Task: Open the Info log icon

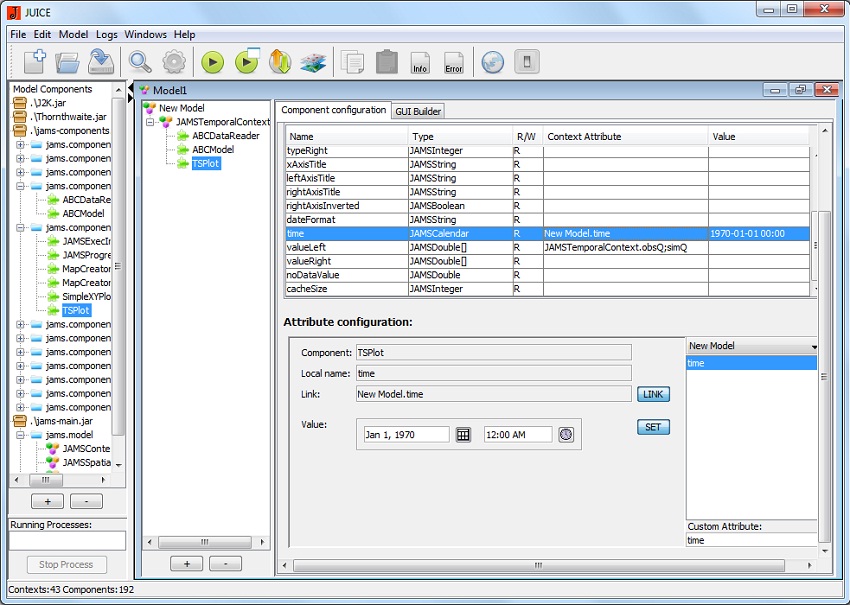Action: point(420,63)
